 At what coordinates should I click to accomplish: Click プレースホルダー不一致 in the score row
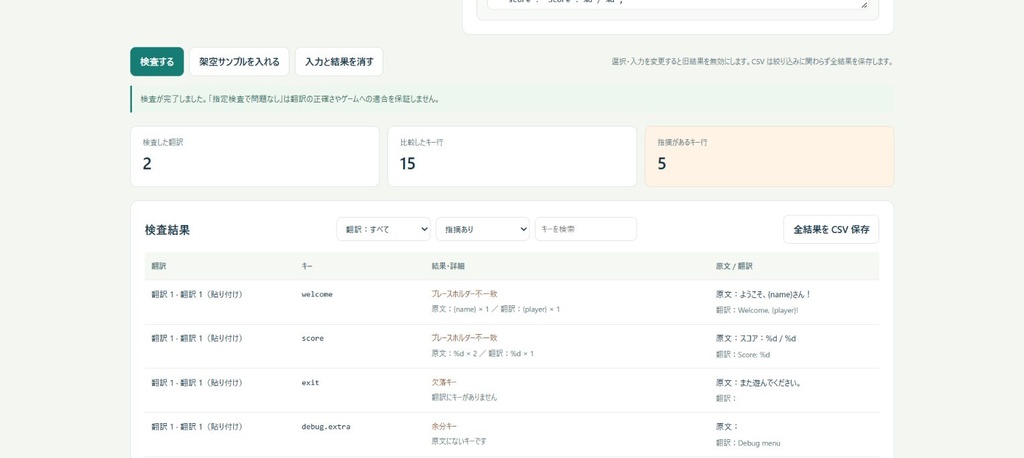[x=464, y=338]
